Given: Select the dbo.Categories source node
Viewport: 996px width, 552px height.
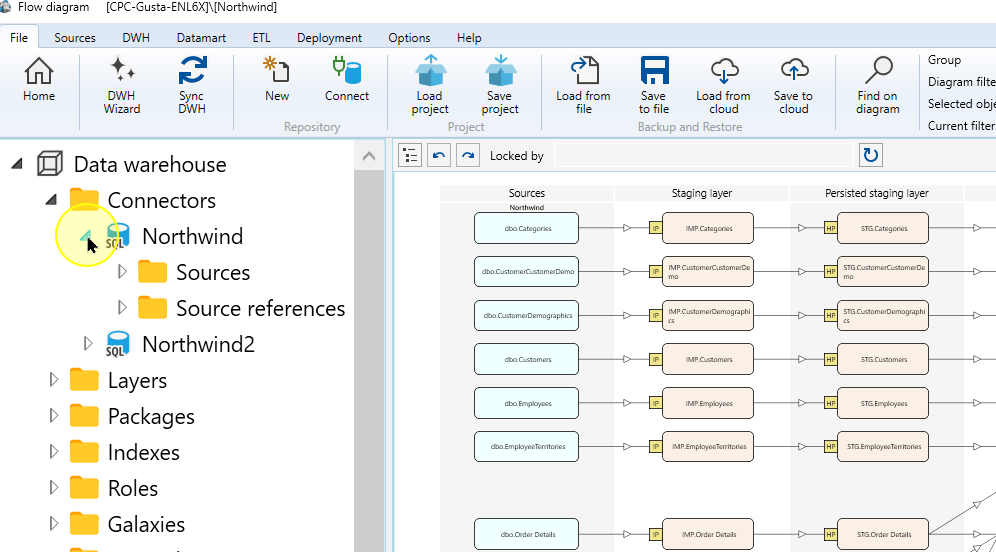Looking at the screenshot, I should point(527,228).
